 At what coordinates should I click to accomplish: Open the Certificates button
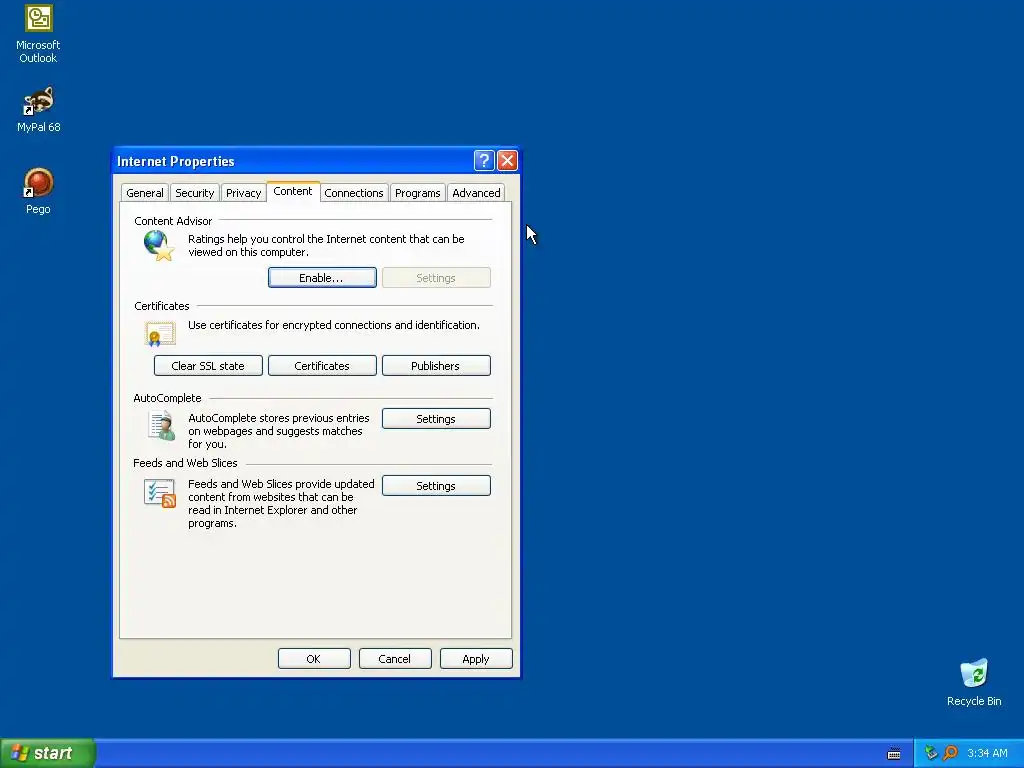(322, 366)
